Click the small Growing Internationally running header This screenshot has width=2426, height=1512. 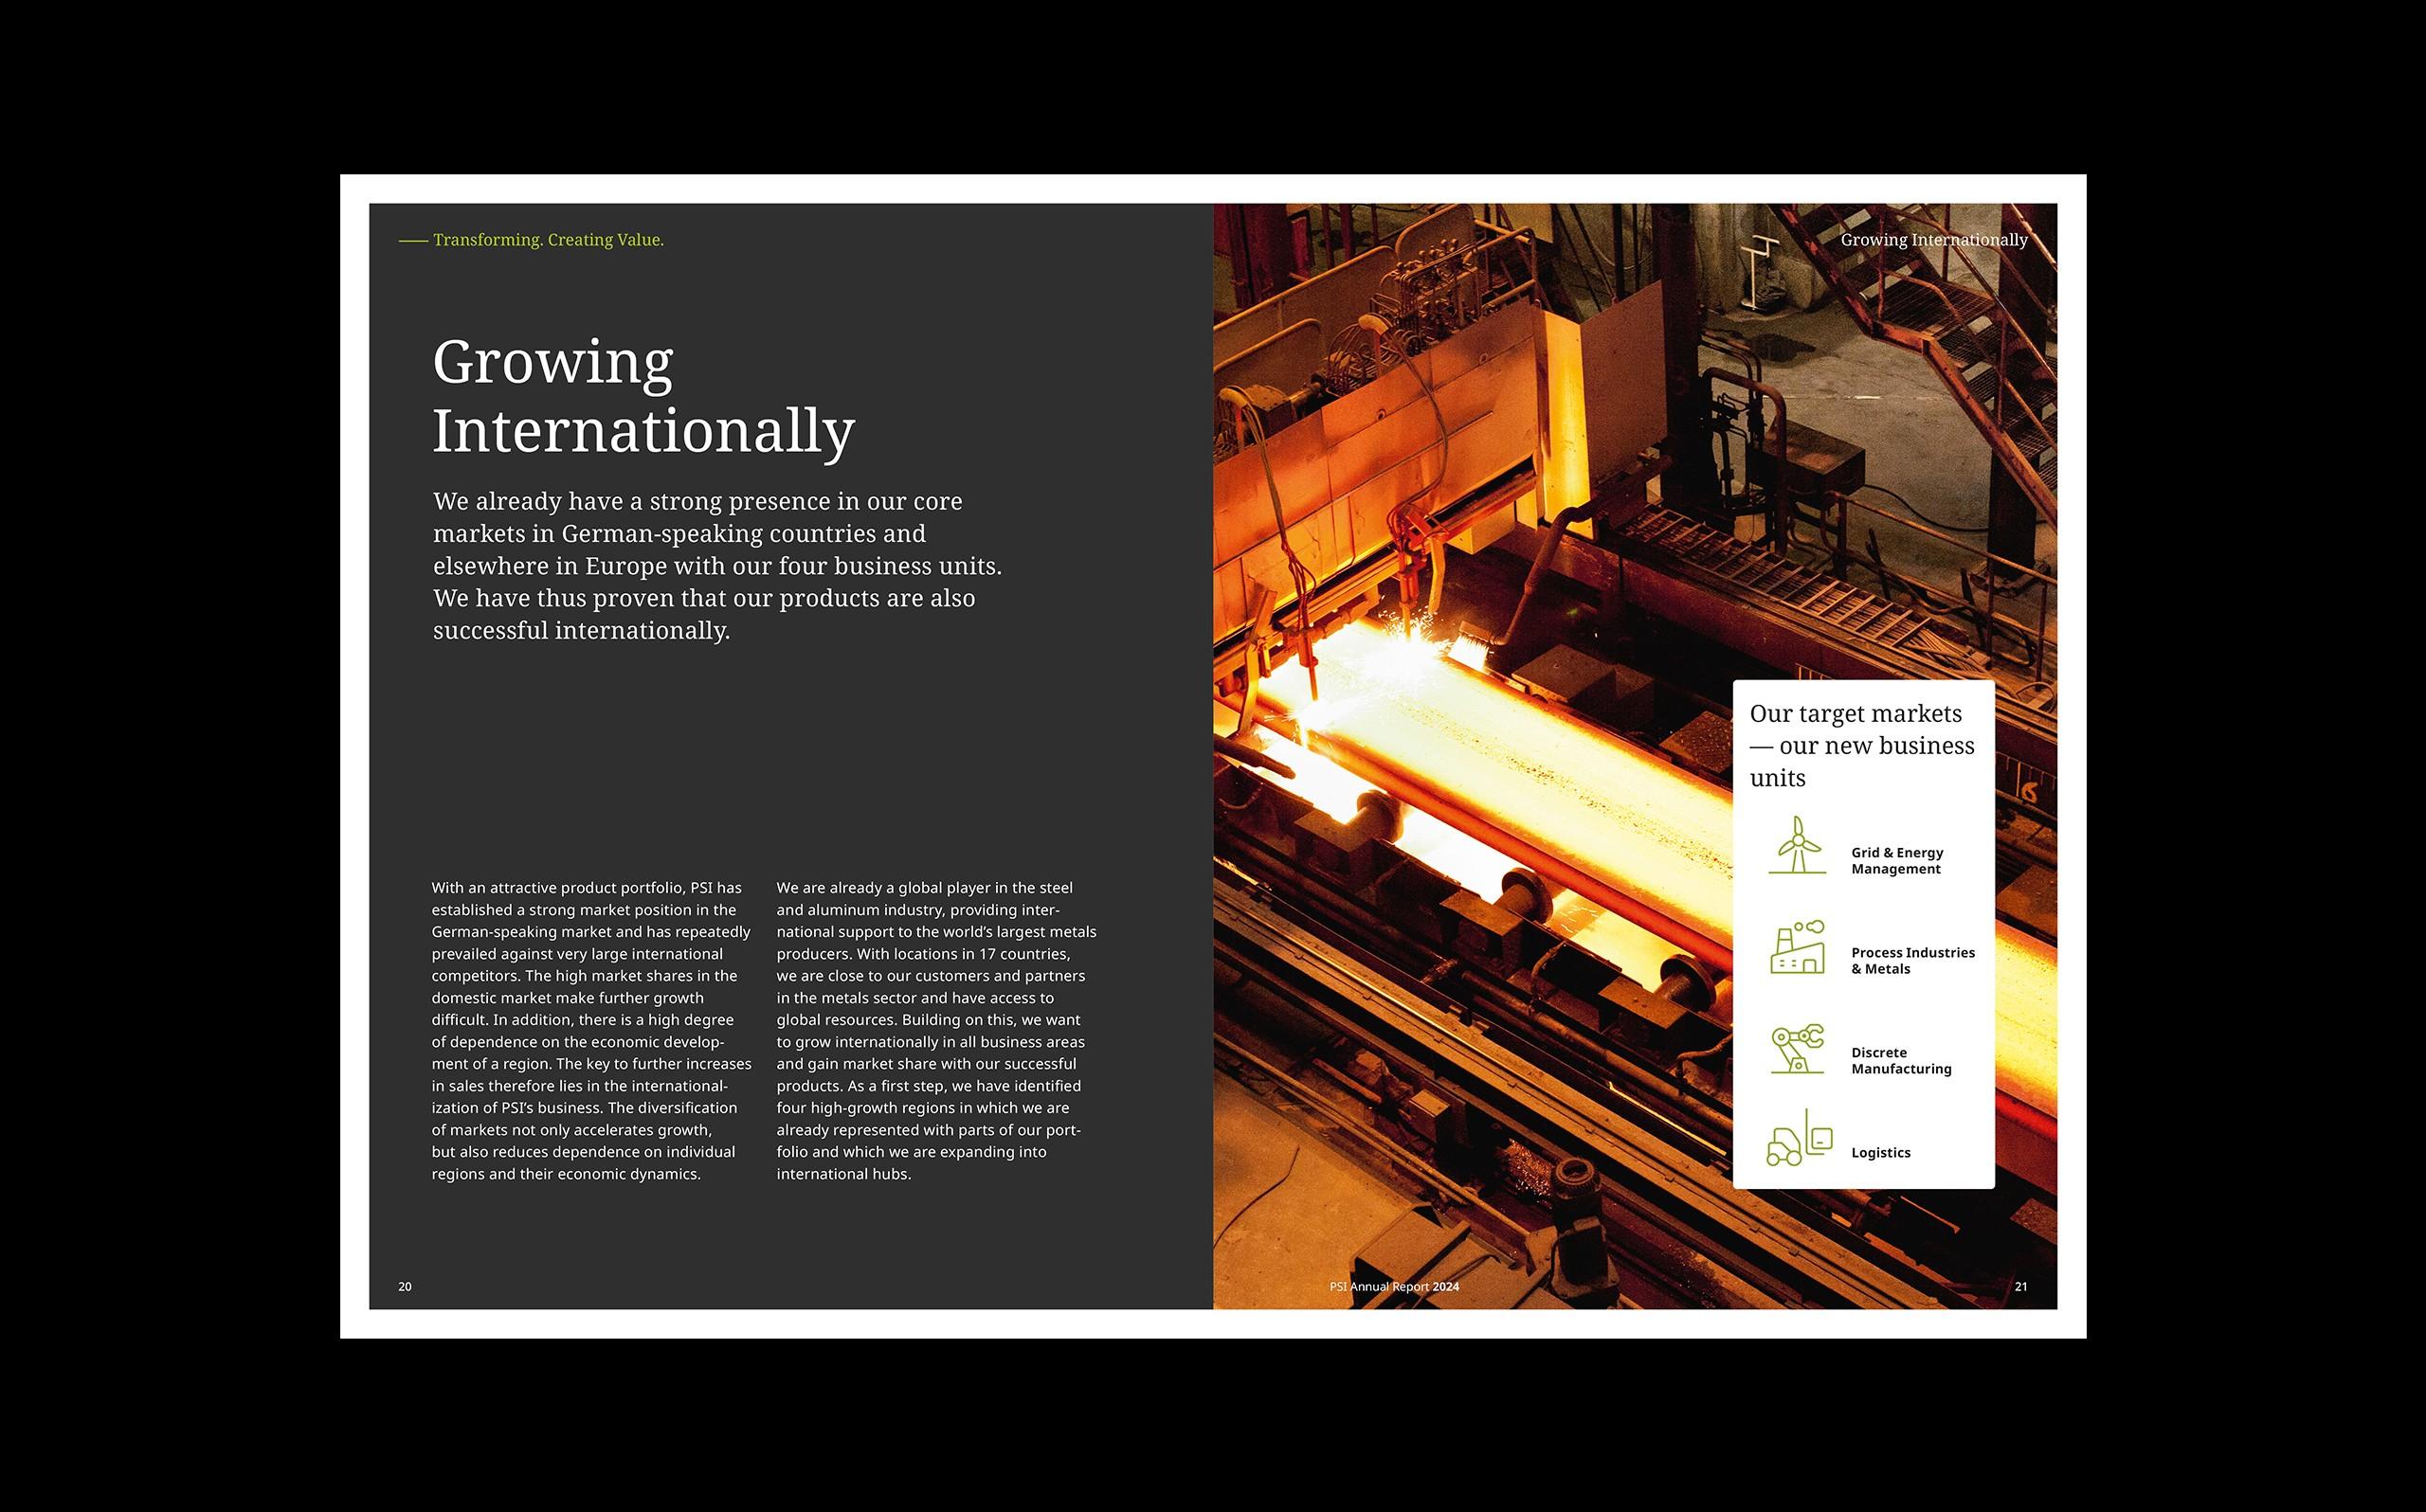click(x=1933, y=240)
